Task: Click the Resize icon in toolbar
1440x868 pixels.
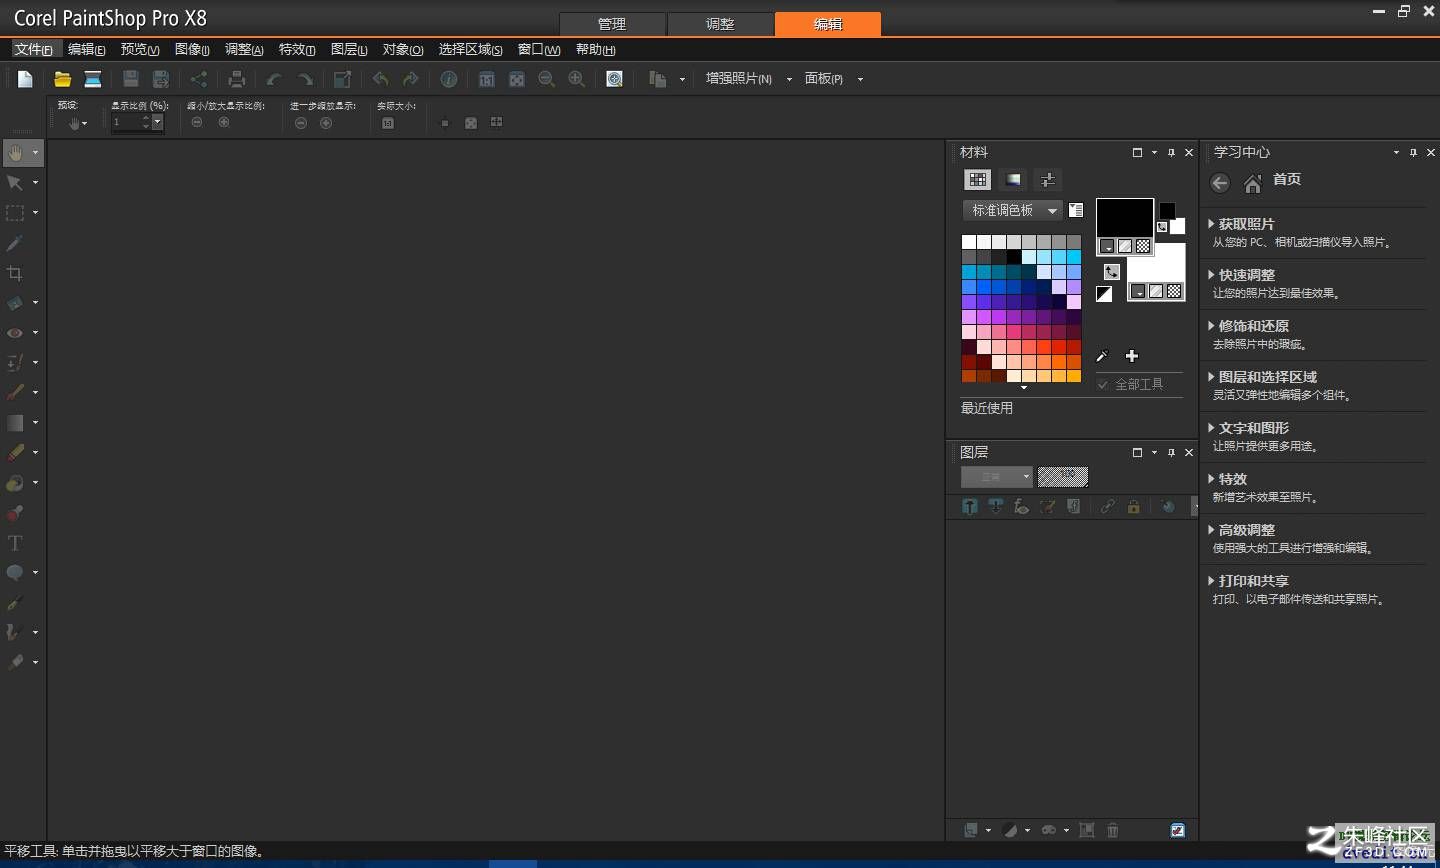Action: tap(342, 79)
